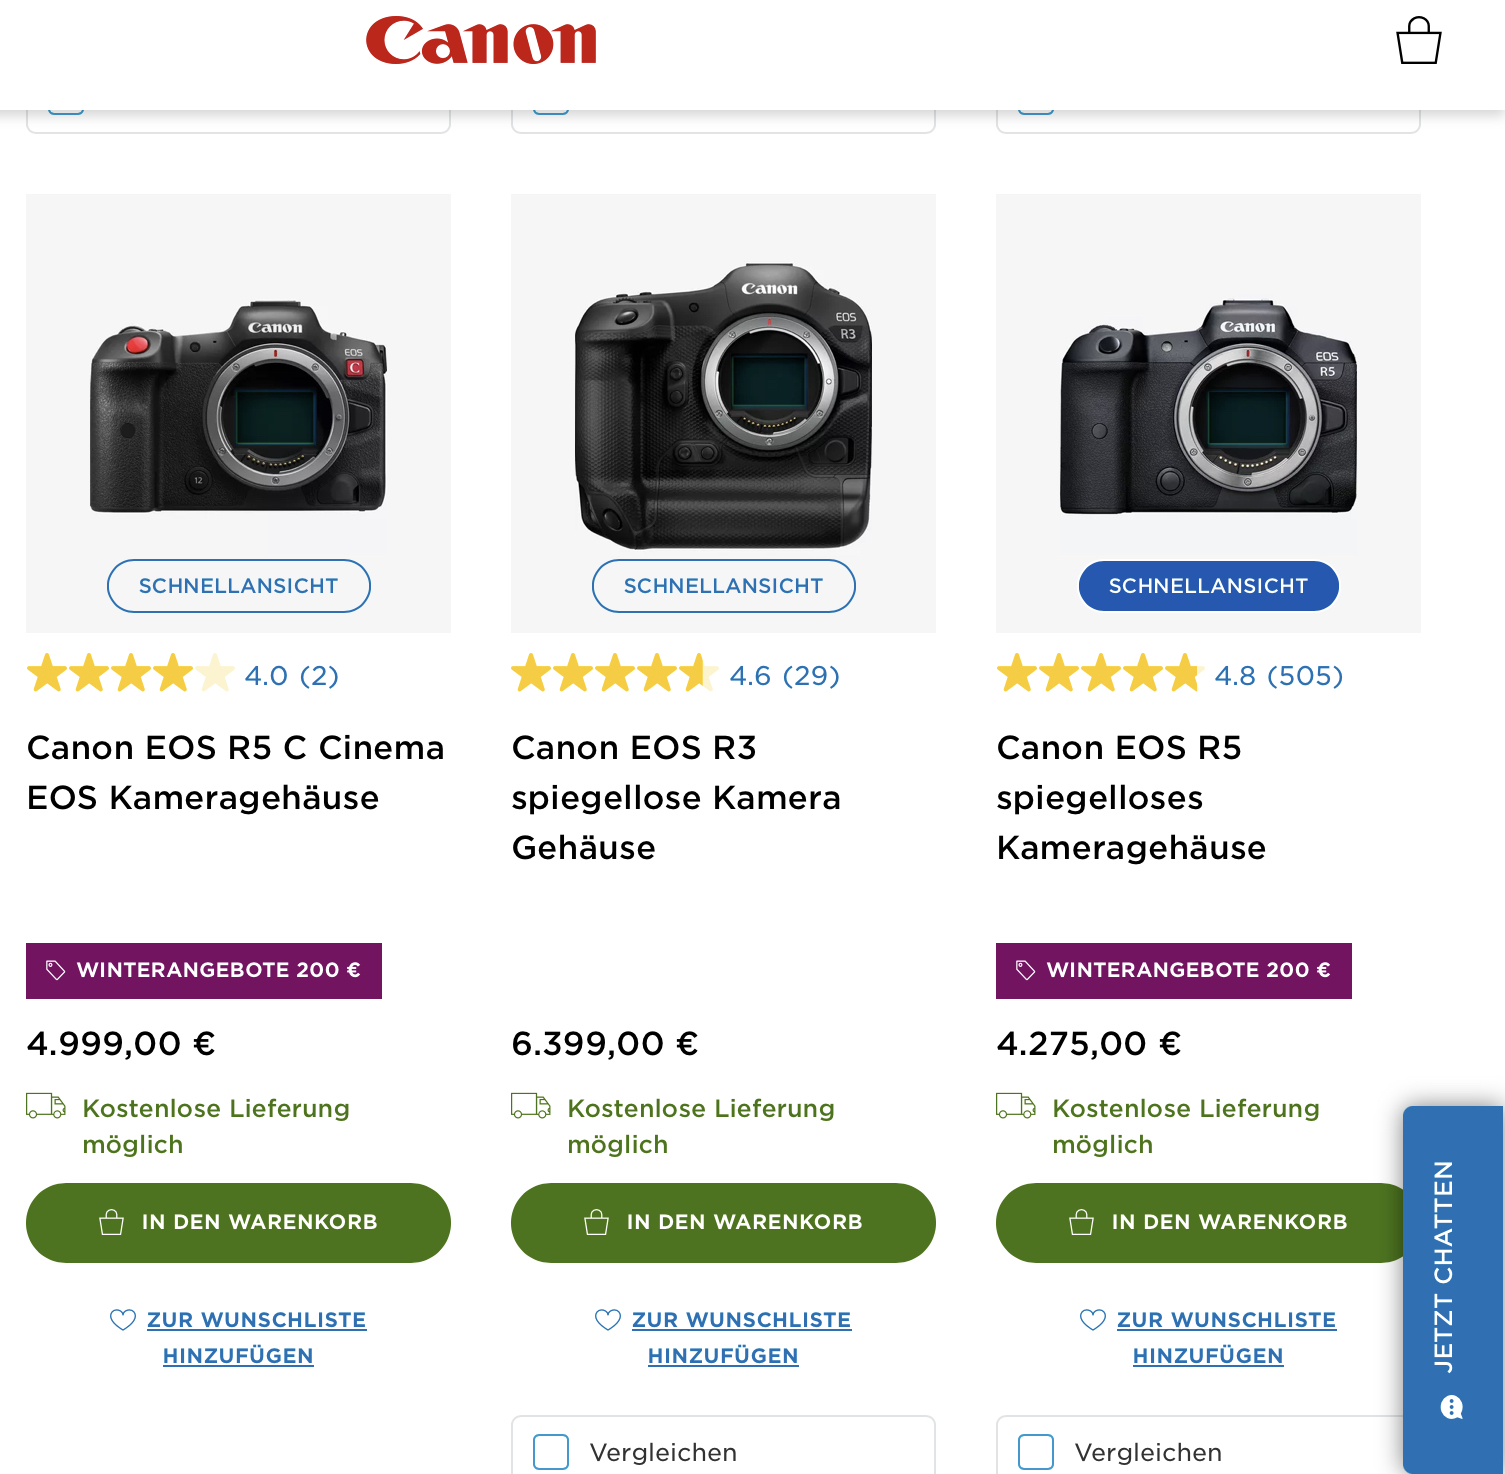Viewport: 1505px width, 1474px height.
Task: Open Canon EOS R5 spiegelloses Kameragehäuse title
Action: 1132,797
